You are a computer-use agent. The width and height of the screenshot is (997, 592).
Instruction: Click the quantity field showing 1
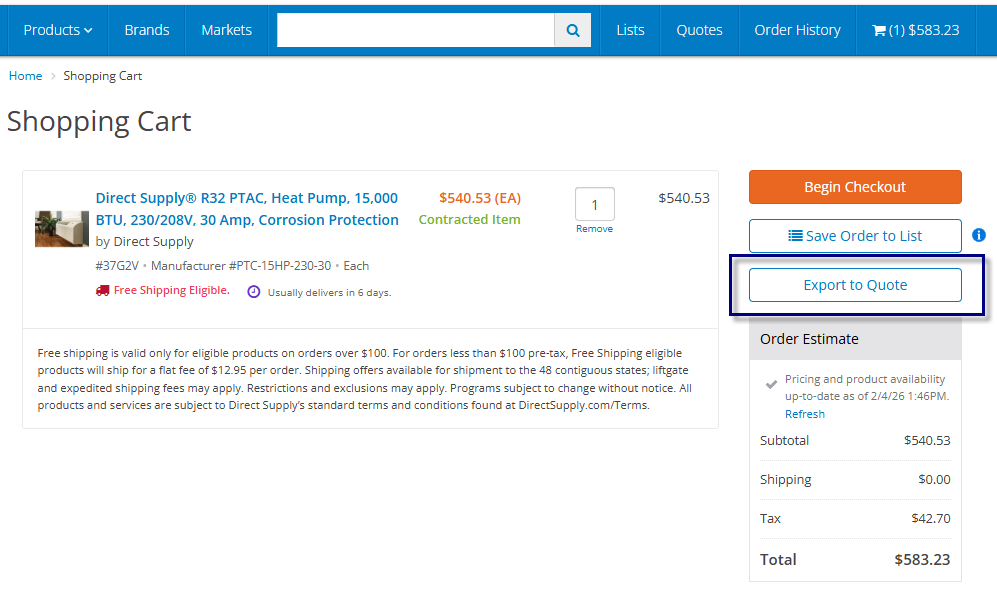click(x=595, y=204)
